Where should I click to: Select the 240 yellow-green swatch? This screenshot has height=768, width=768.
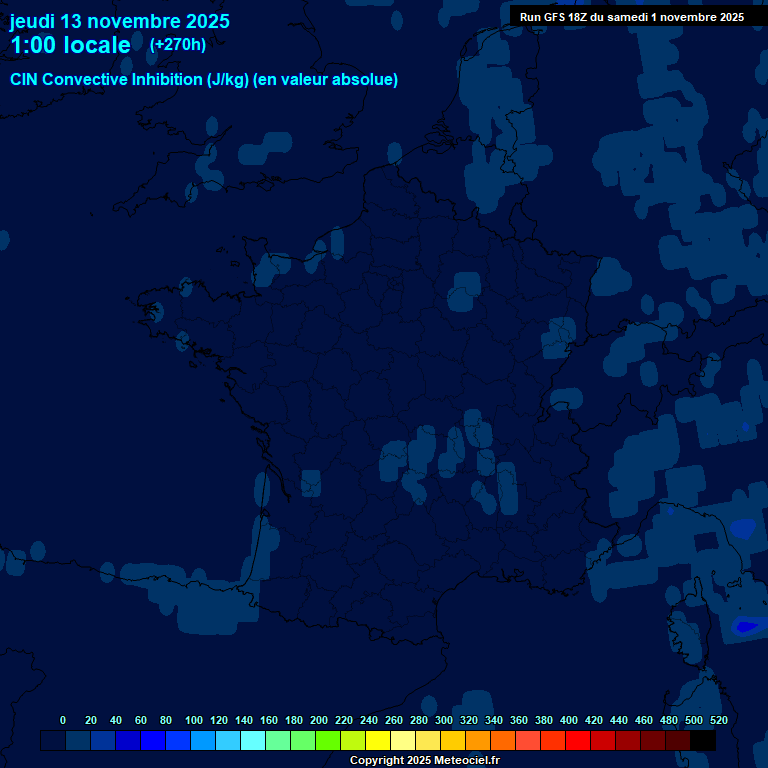(353, 740)
